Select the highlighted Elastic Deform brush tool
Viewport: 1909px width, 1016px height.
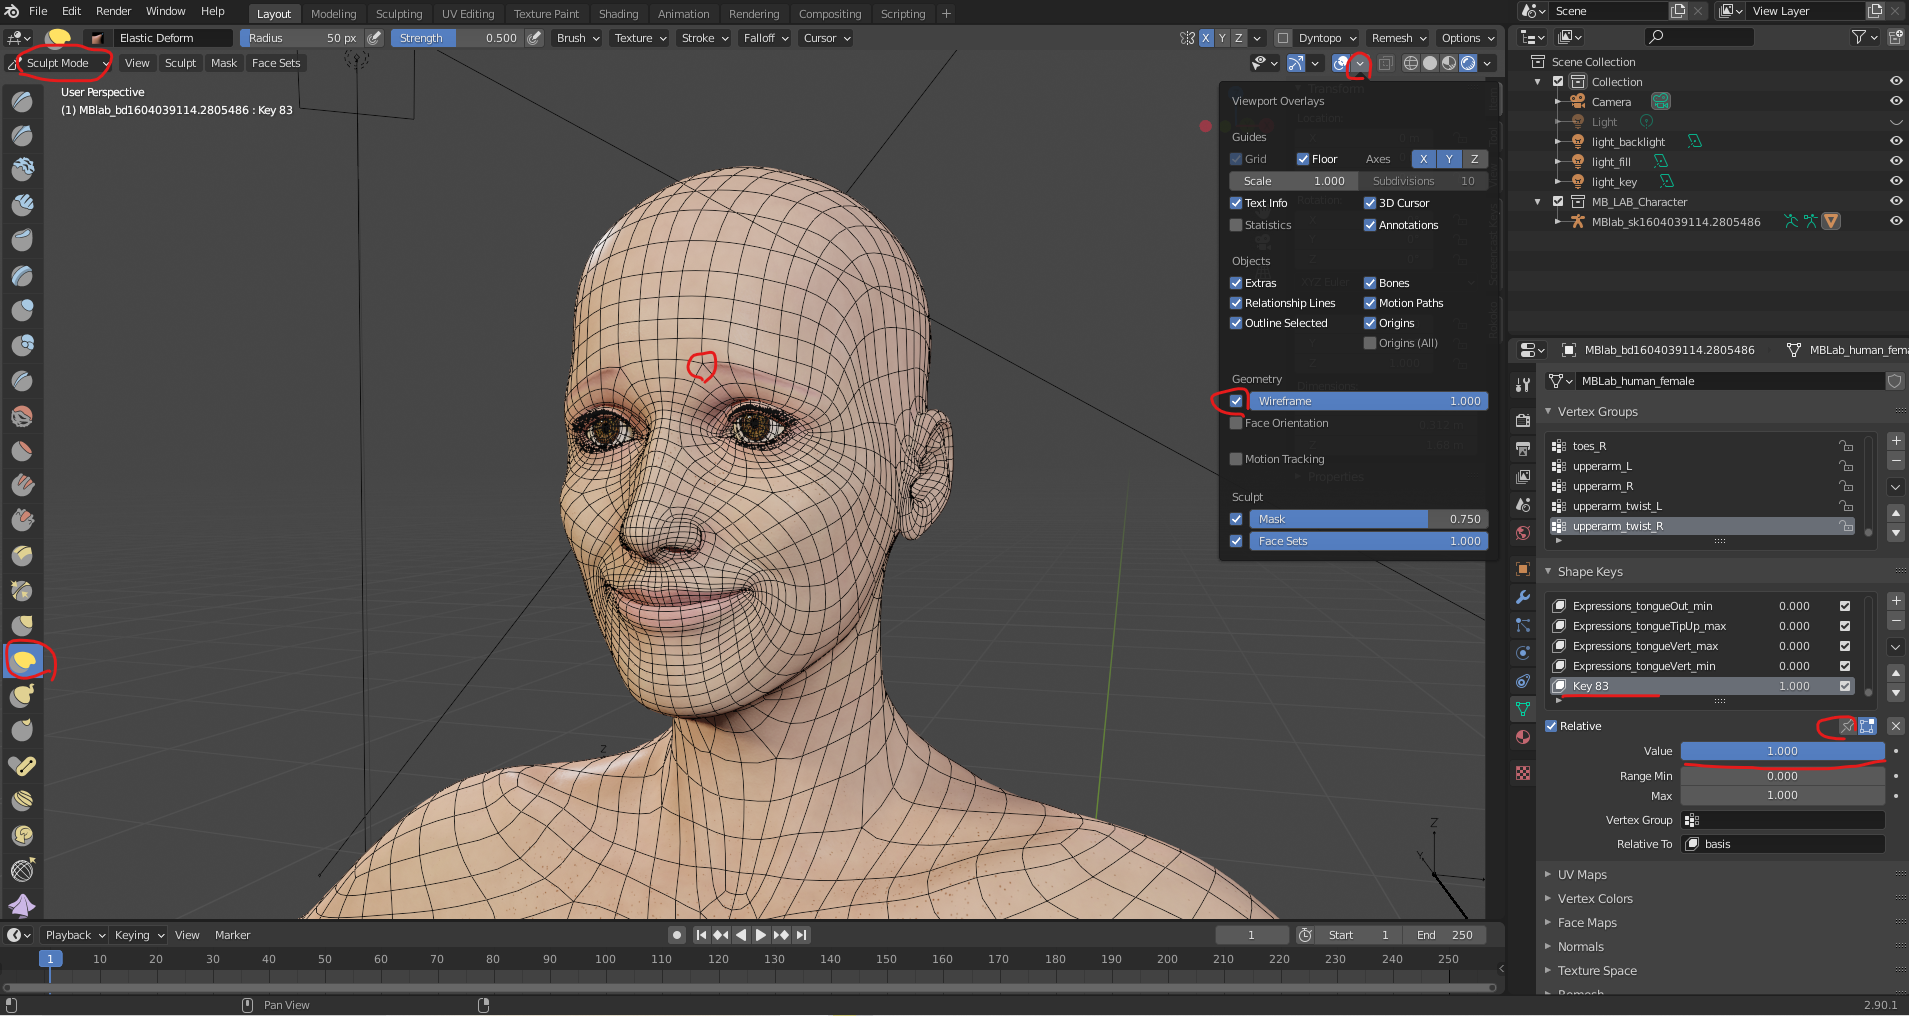point(23,660)
